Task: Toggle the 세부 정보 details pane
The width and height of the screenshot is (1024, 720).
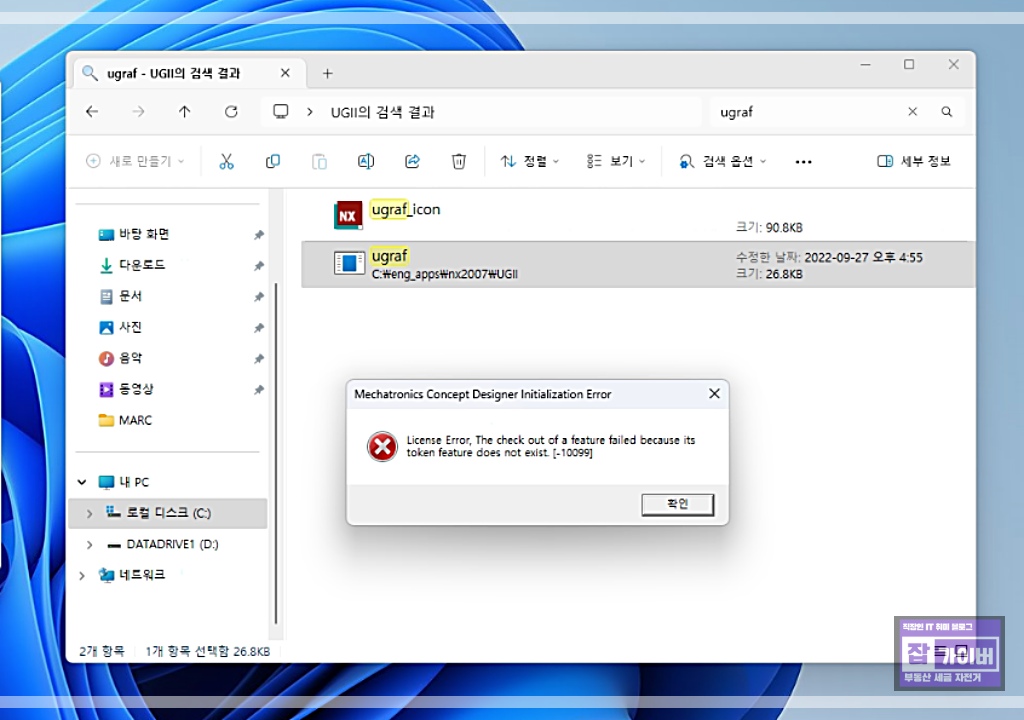Action: pyautogui.click(x=914, y=161)
